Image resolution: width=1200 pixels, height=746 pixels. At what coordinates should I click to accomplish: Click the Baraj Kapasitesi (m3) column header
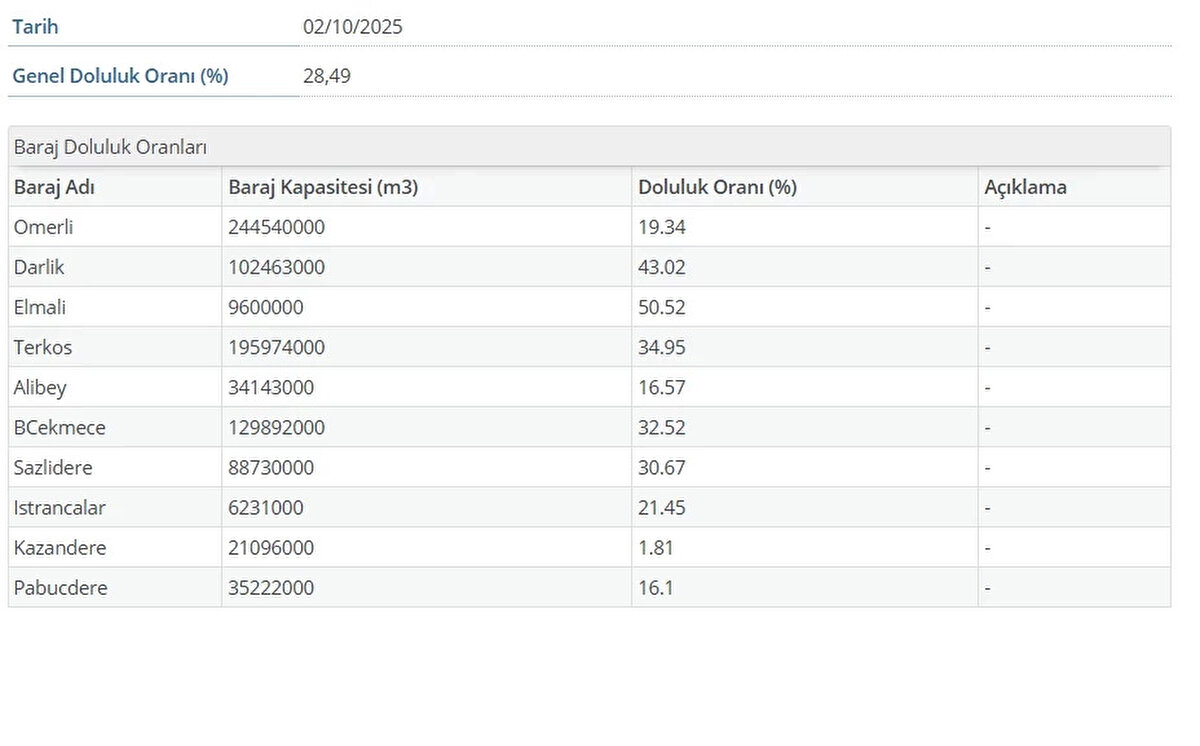click(323, 187)
